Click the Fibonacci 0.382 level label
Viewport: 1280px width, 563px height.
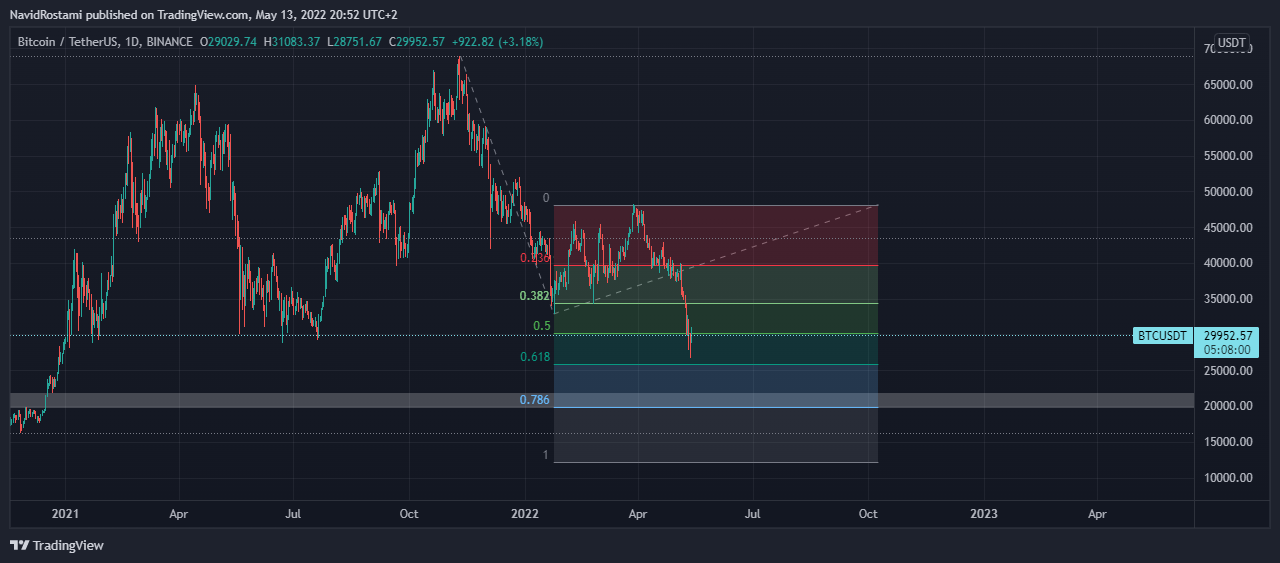pos(535,296)
